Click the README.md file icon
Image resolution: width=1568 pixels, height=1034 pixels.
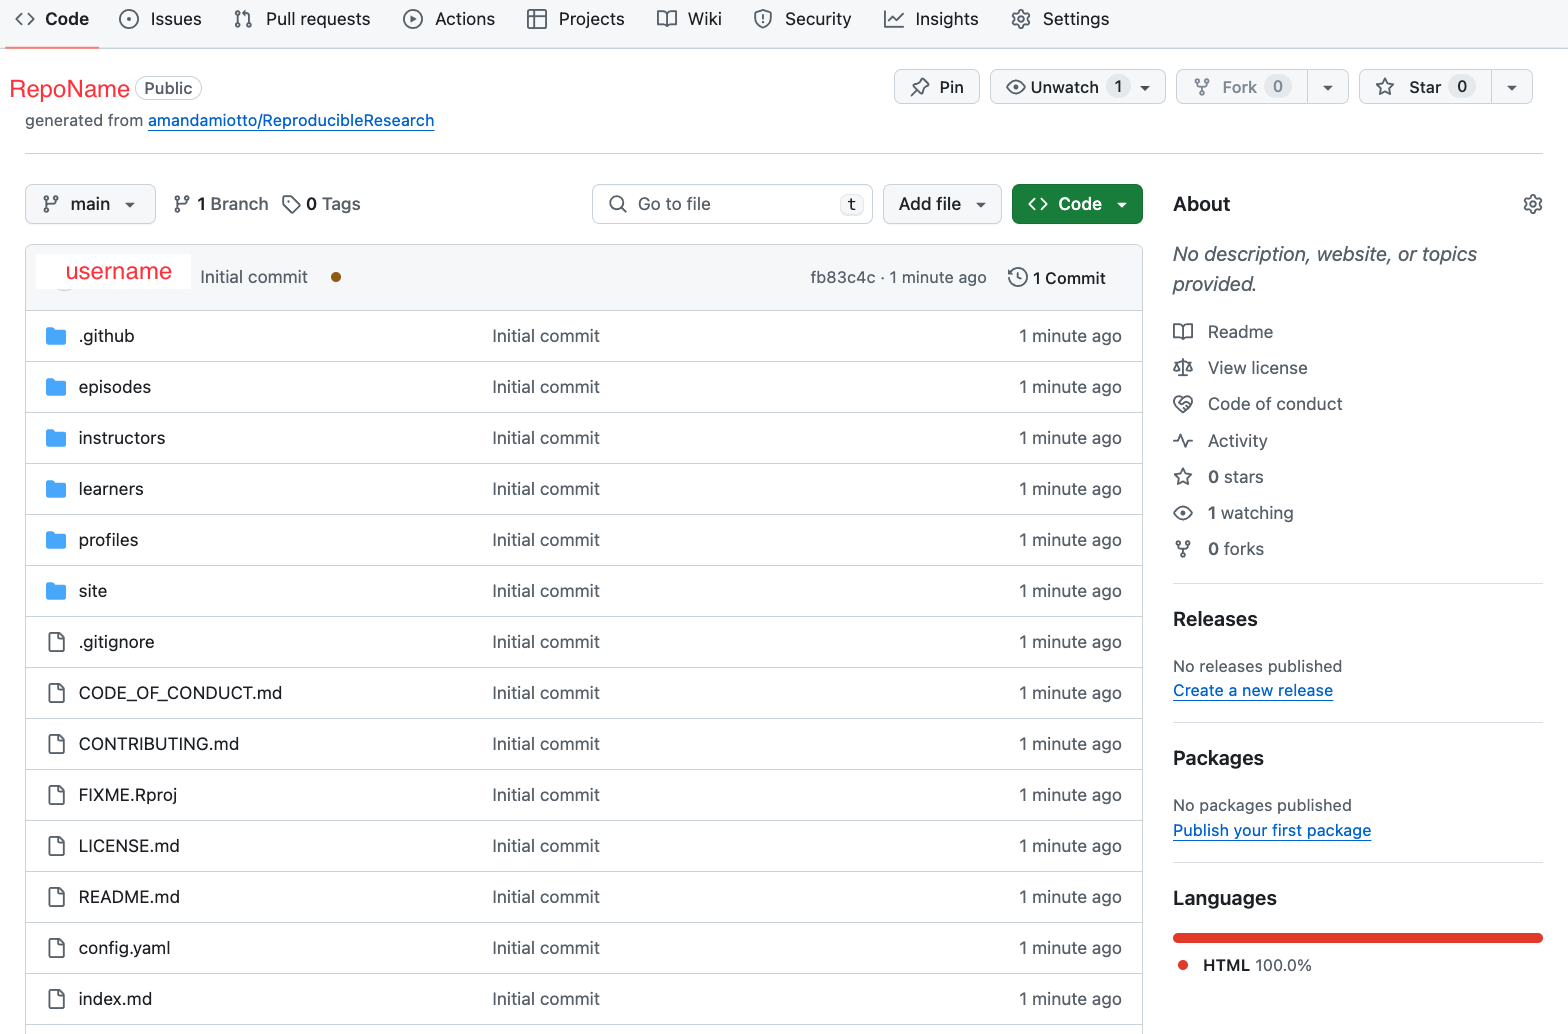coord(56,897)
